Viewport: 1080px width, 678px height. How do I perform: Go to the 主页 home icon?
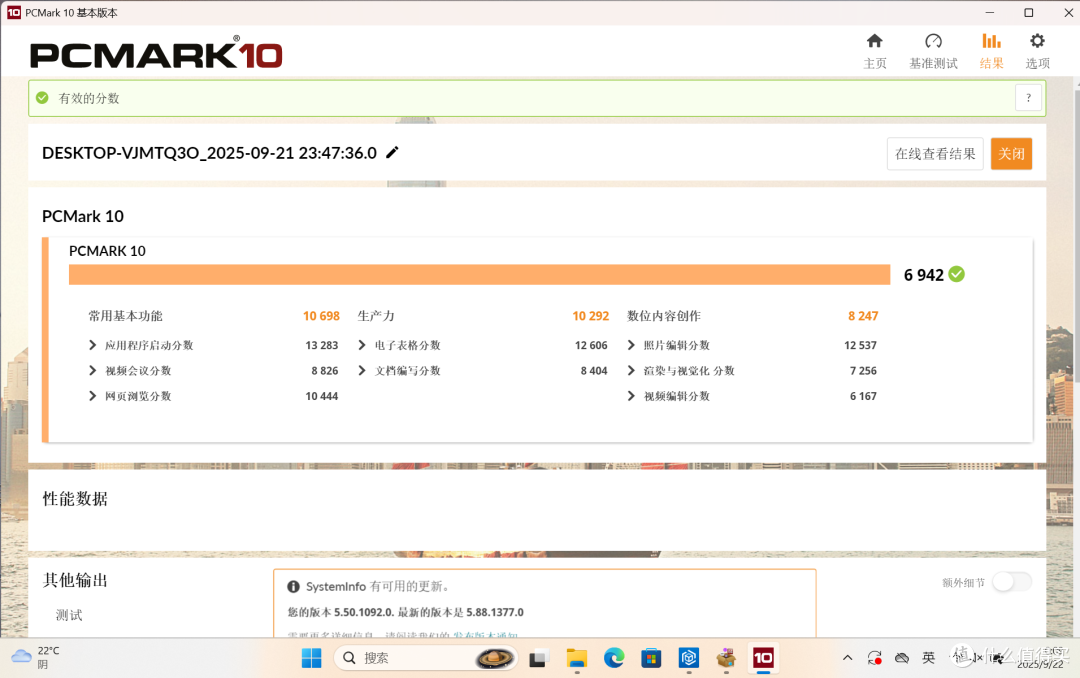click(875, 41)
